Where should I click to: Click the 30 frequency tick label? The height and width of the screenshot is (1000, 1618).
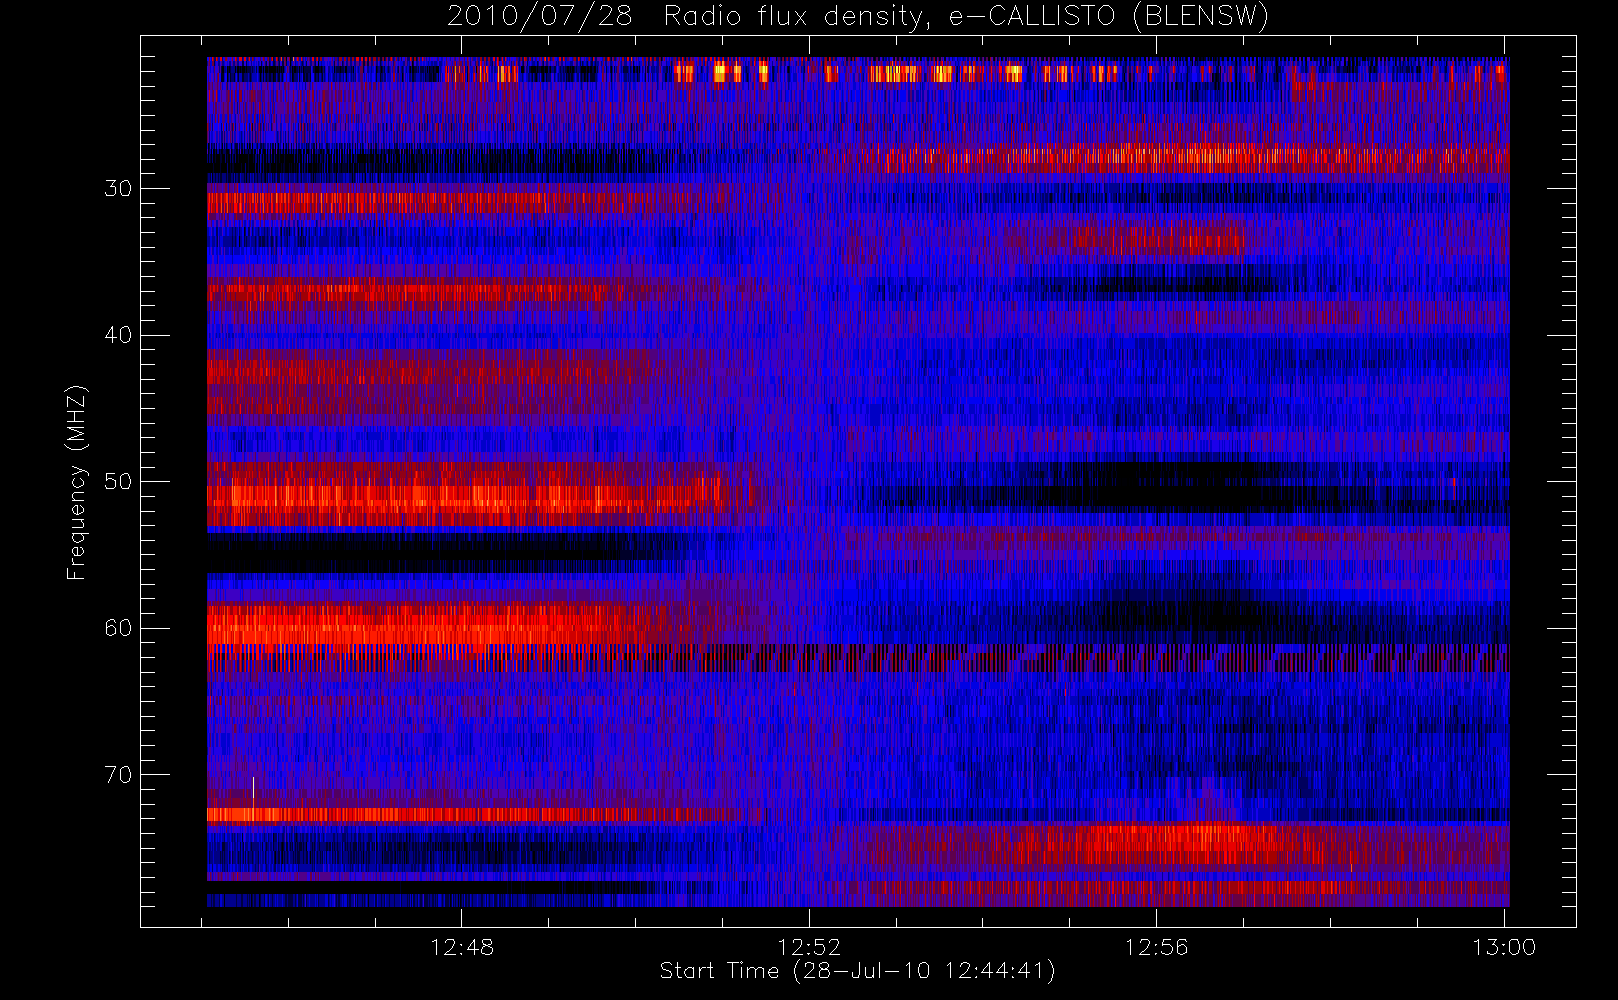pyautogui.click(x=118, y=188)
